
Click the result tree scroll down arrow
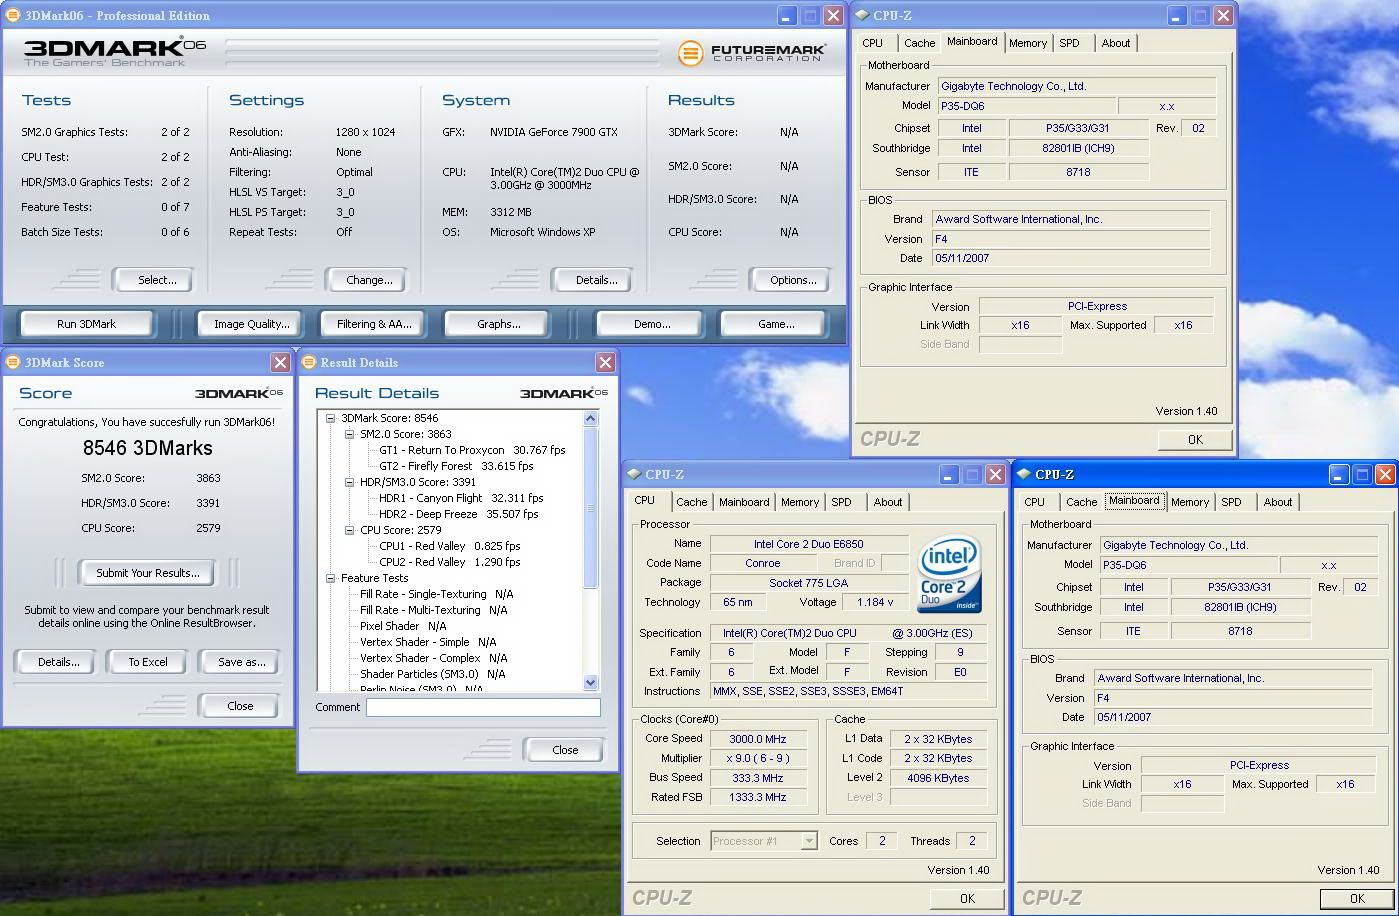[590, 682]
